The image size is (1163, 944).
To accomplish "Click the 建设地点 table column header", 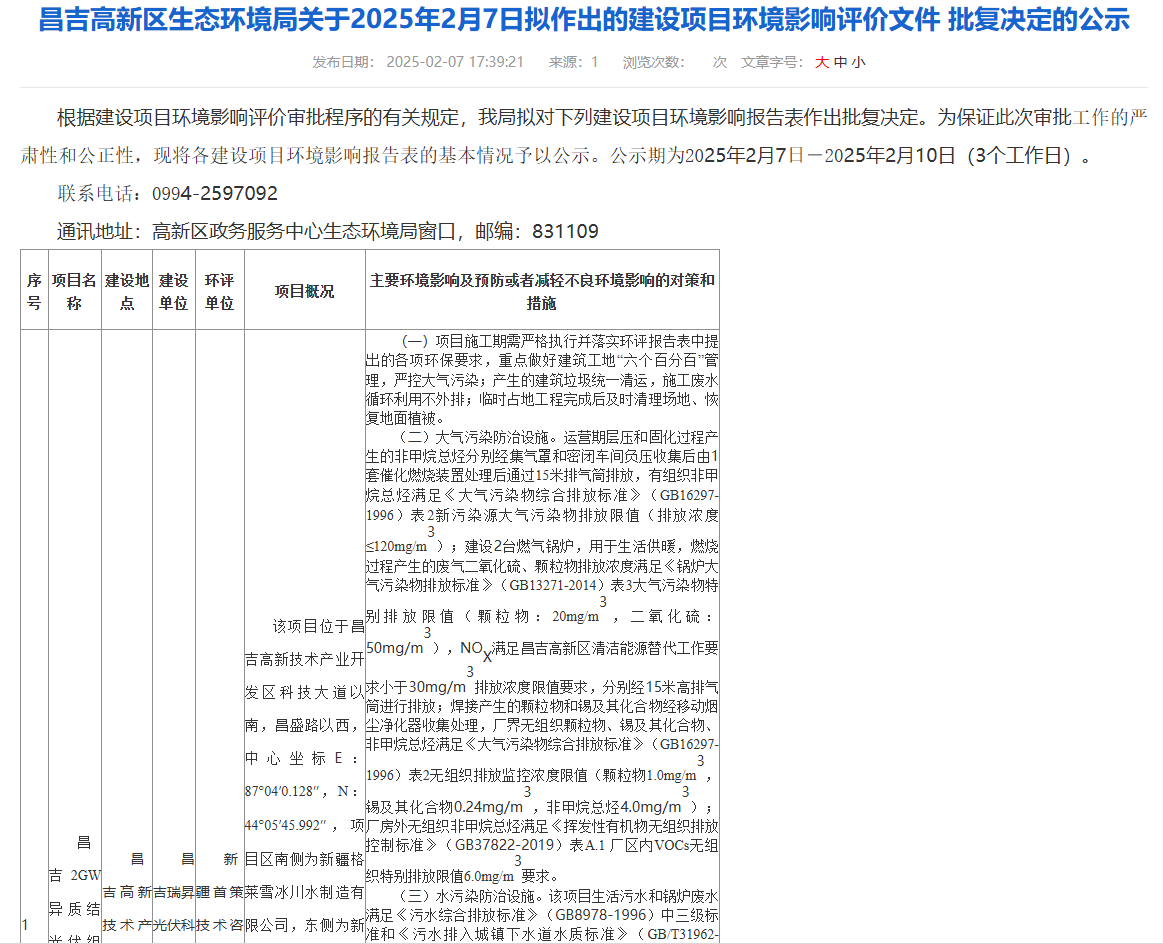I will (x=127, y=291).
